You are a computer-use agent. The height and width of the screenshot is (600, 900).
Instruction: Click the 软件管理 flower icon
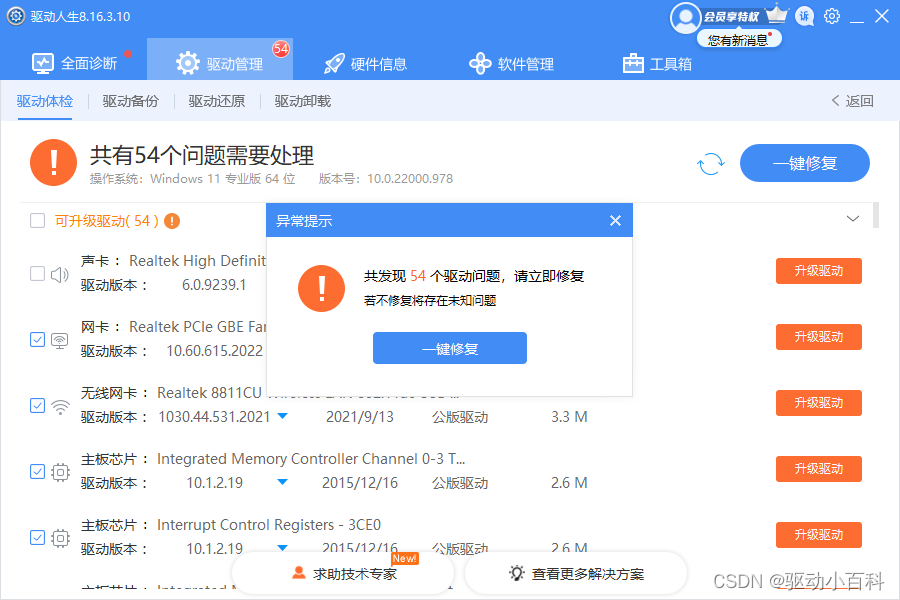pos(480,64)
